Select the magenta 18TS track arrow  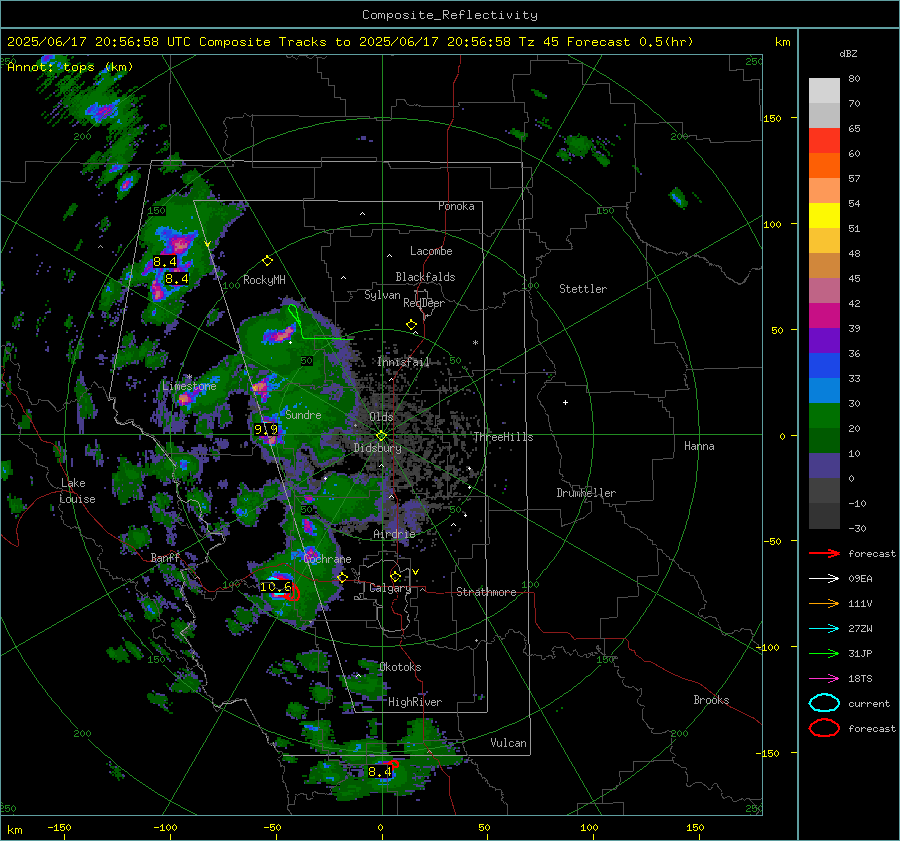pos(824,679)
